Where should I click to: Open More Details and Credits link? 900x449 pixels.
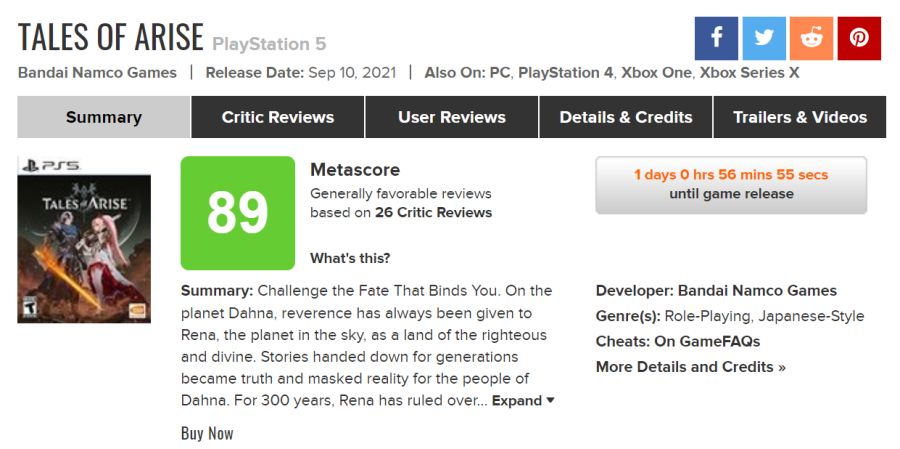[690, 367]
